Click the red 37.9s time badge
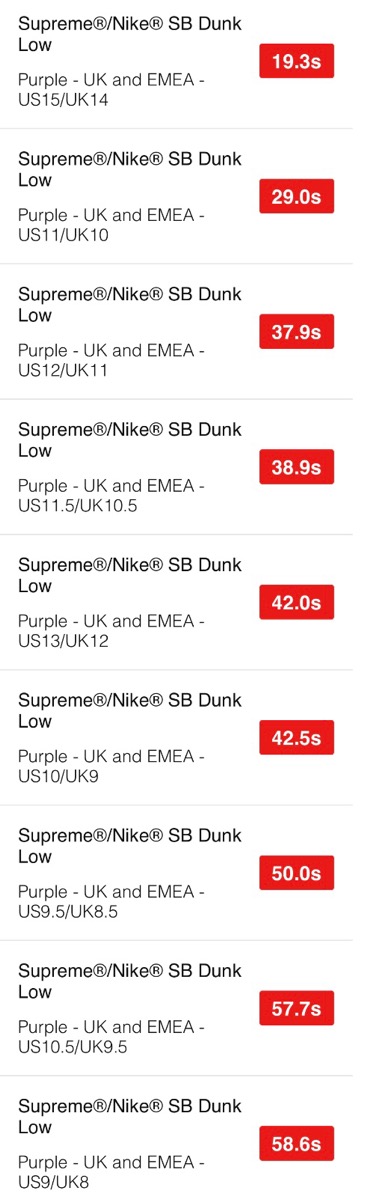Screen dimensions: 365x1200 (296, 332)
